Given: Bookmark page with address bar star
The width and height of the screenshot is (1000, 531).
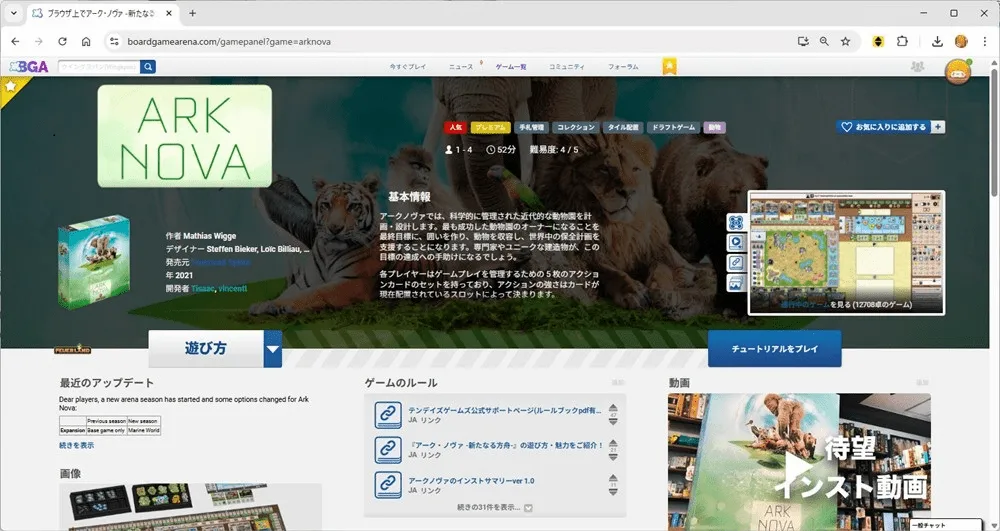Looking at the screenshot, I should [x=845, y=41].
